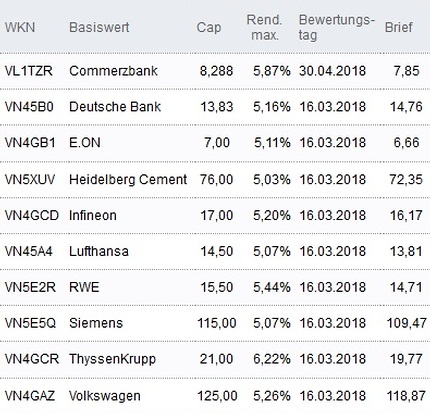
Task: Select the Cap column header
Action: (209, 28)
